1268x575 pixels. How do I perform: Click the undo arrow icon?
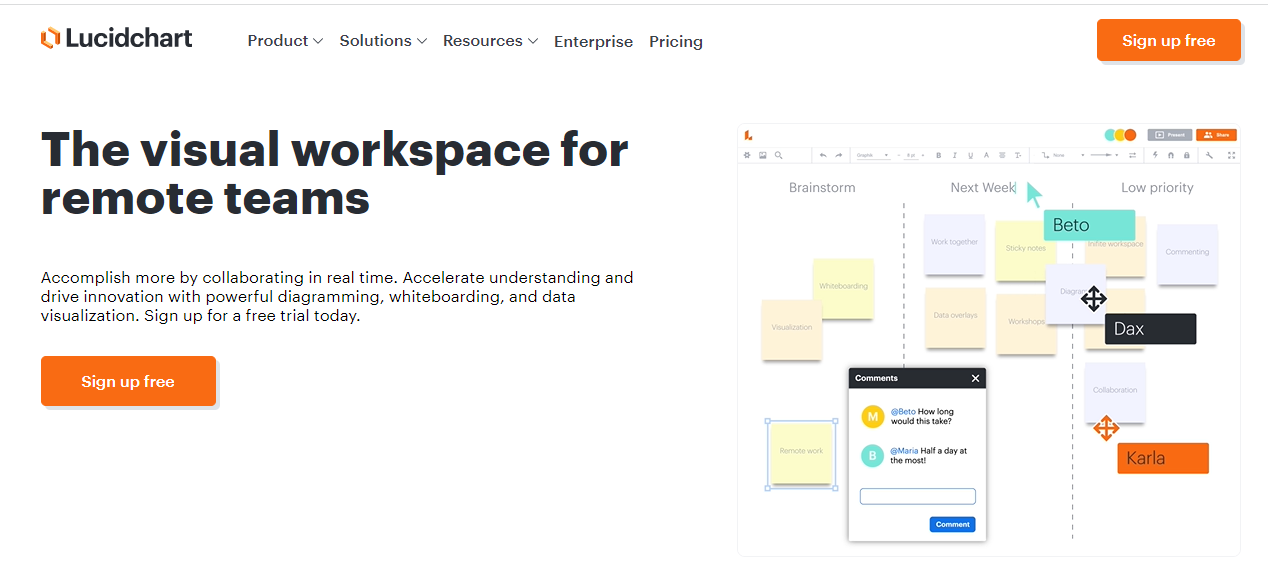pos(823,155)
